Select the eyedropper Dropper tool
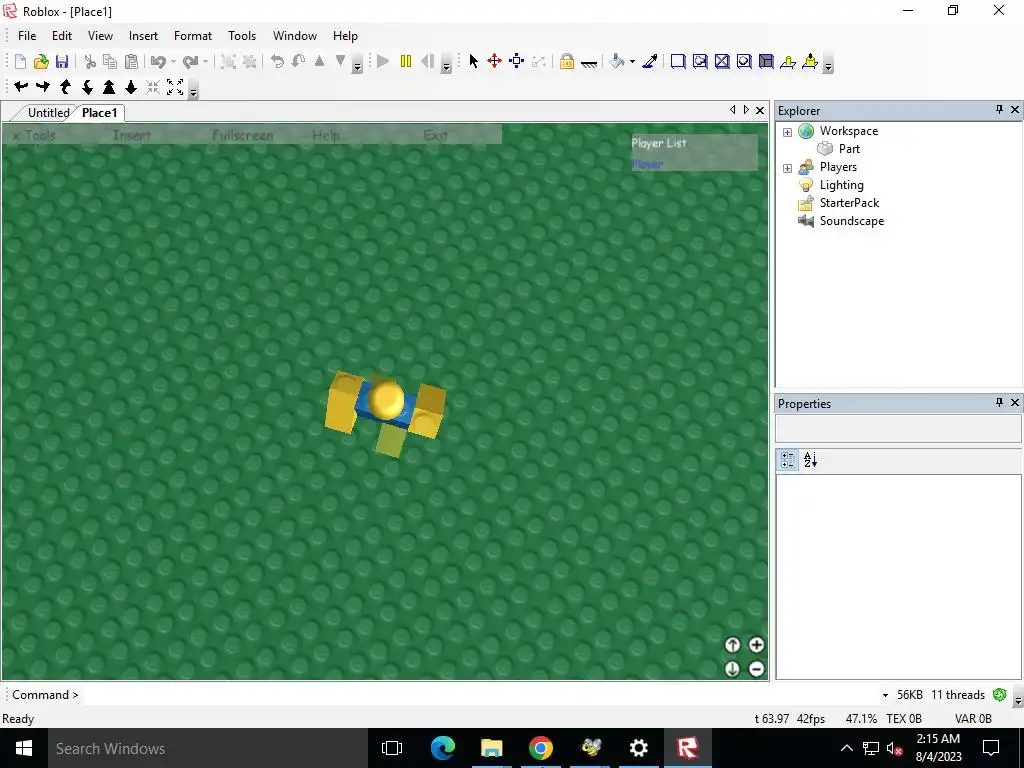 tap(650, 61)
